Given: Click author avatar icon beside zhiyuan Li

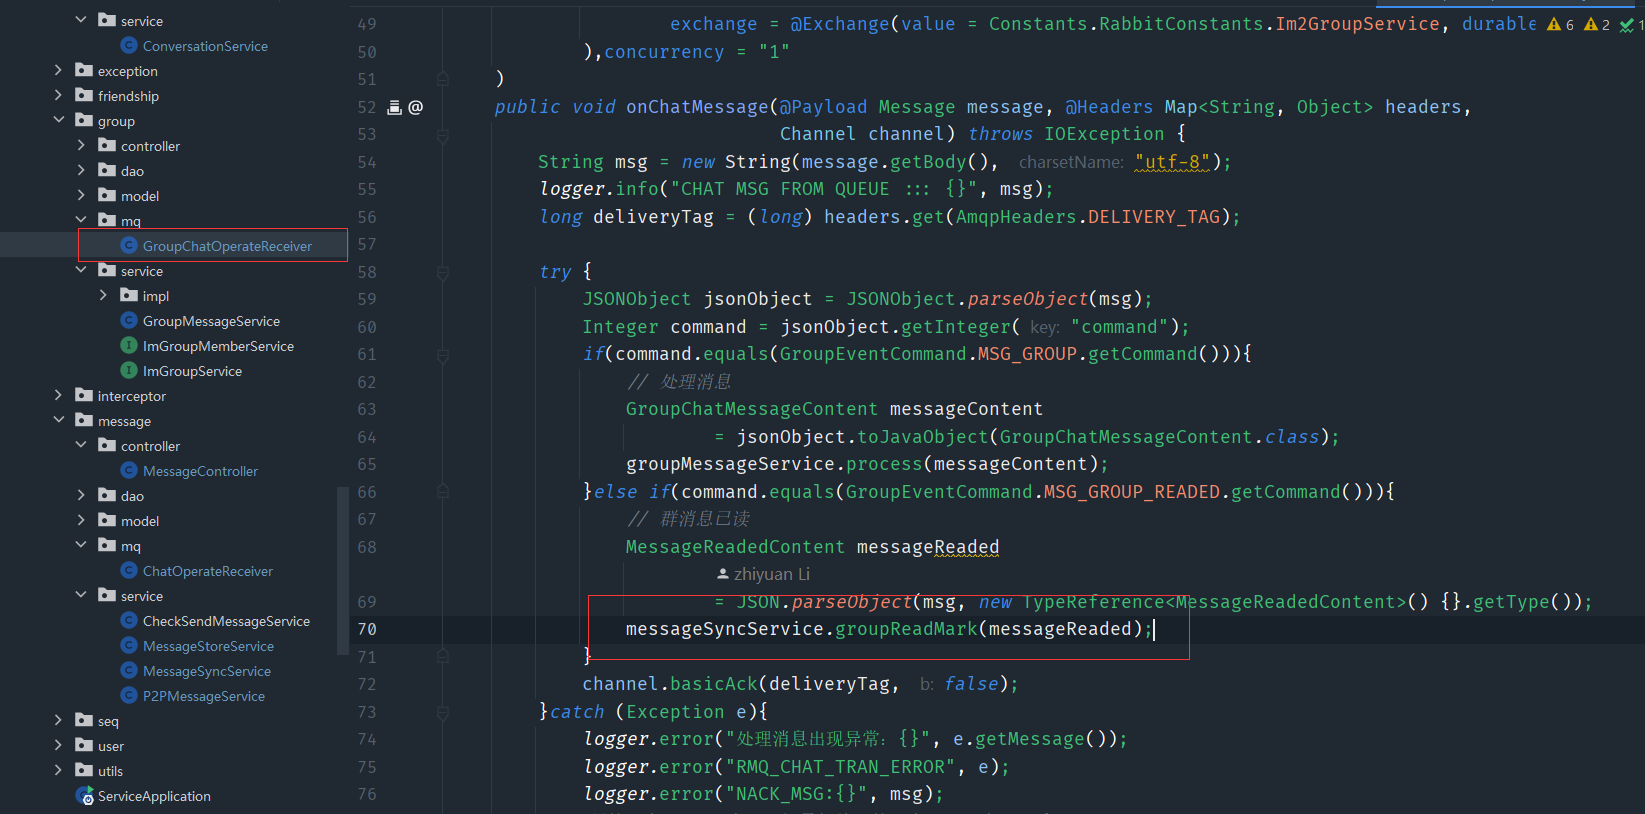Looking at the screenshot, I should coord(723,574).
